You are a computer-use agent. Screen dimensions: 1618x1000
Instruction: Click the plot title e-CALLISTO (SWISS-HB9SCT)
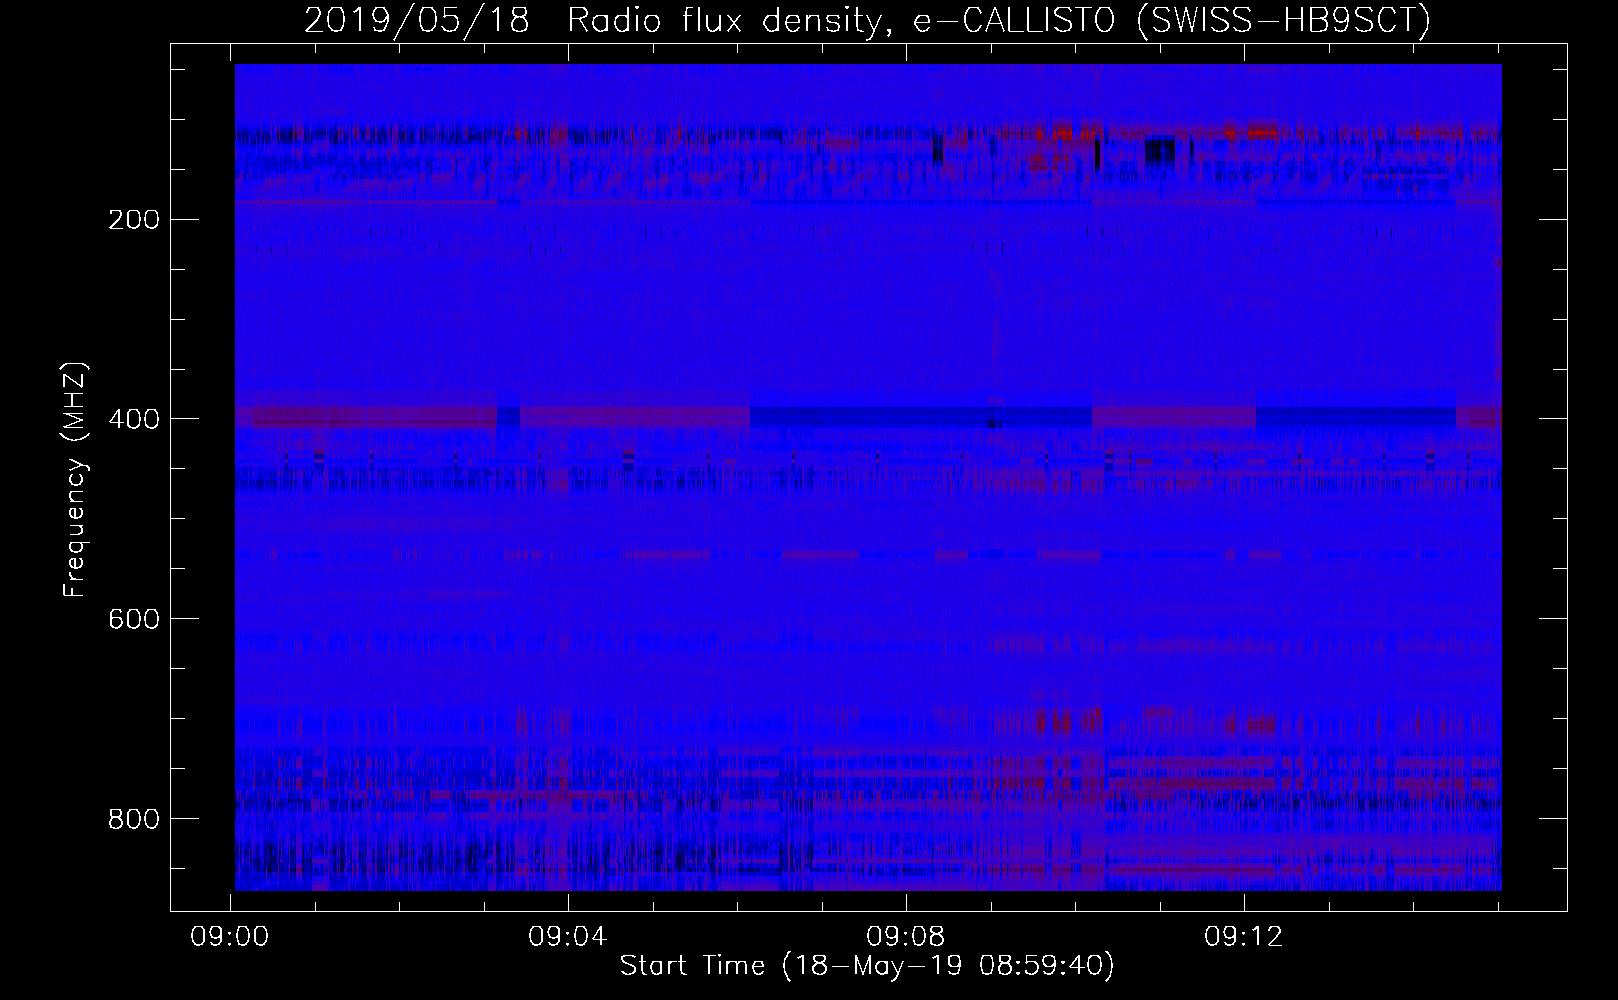[1173, 21]
